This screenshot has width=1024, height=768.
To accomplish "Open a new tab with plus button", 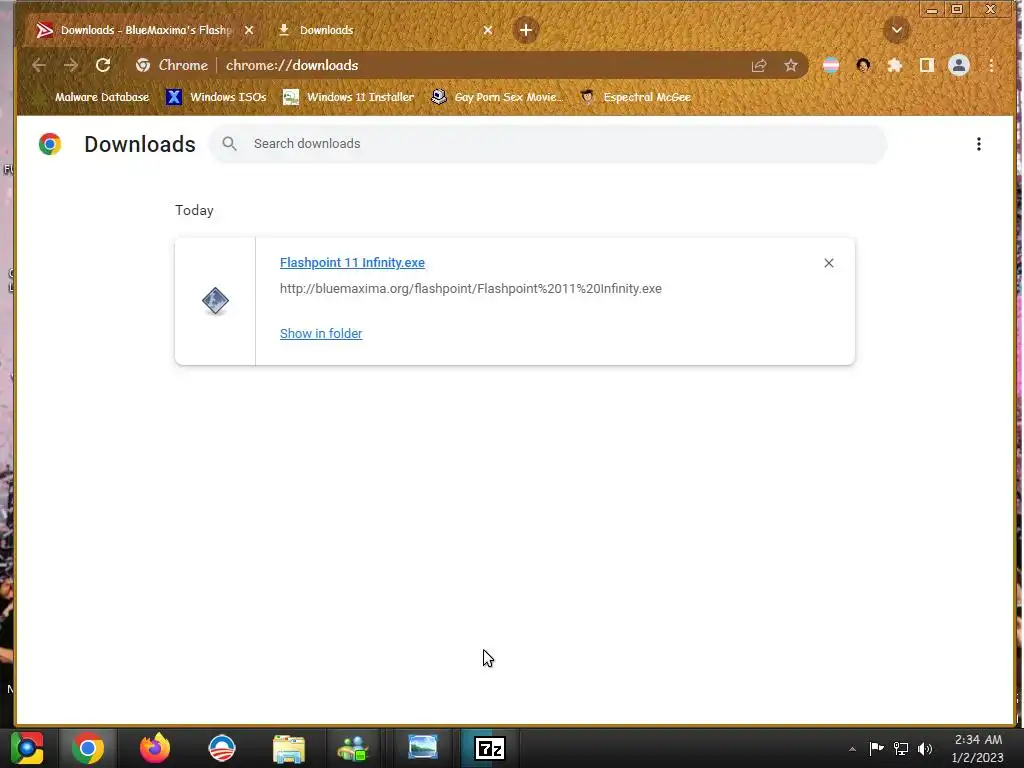I will [x=526, y=30].
